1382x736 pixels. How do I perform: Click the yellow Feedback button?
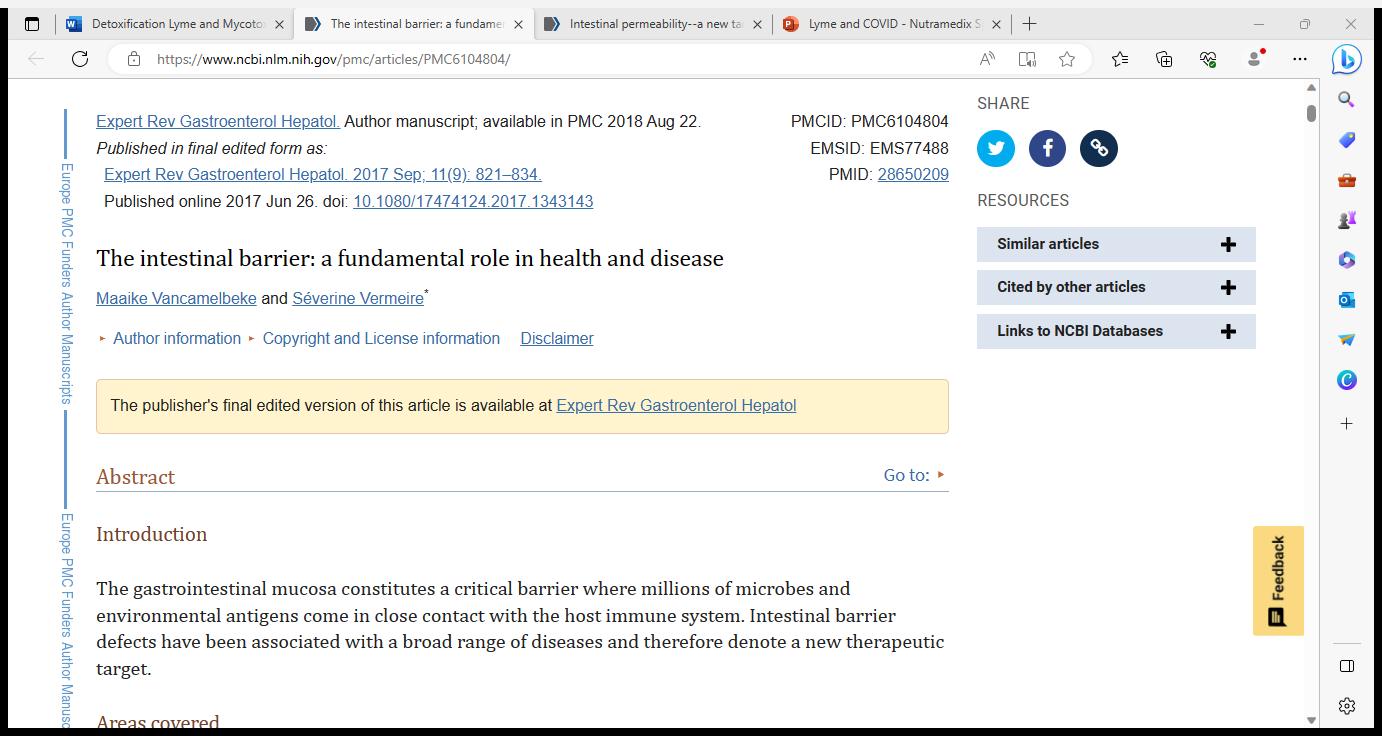coord(1277,580)
